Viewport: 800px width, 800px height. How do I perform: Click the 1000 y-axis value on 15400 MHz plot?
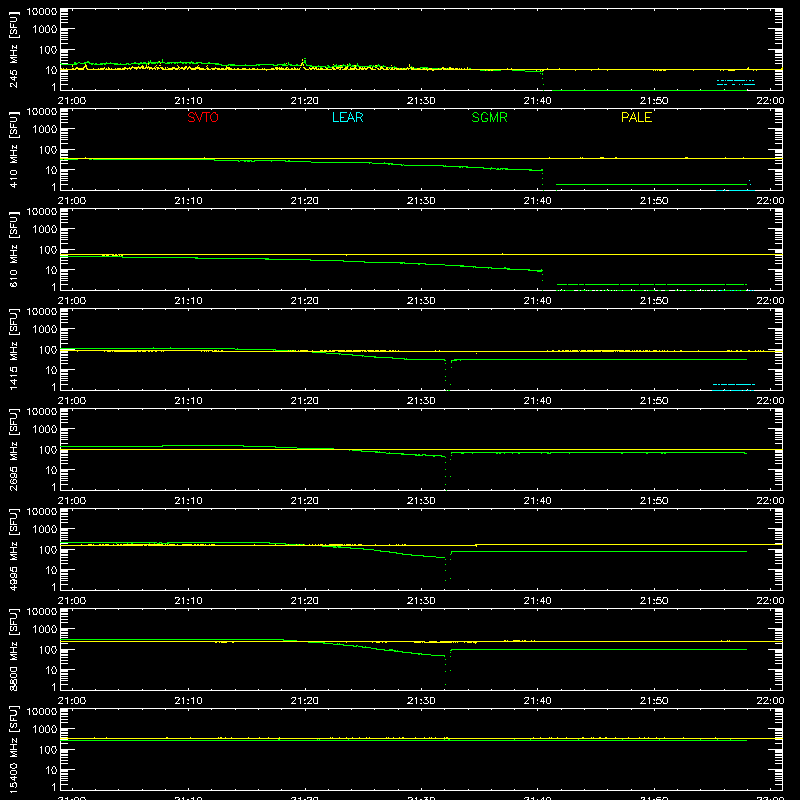click(x=45, y=730)
